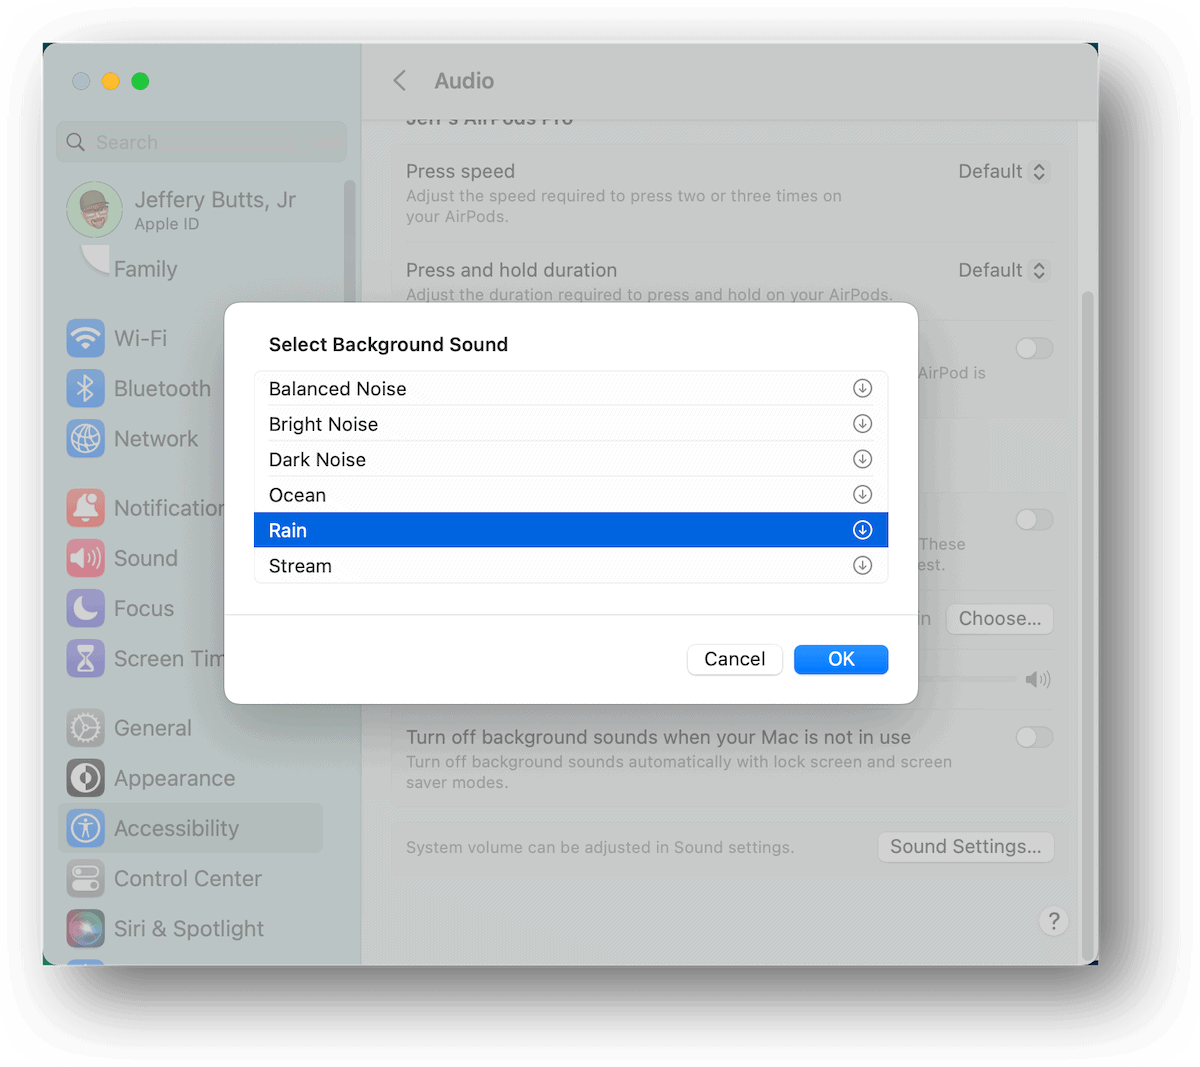Click the help question mark button
1200x1067 pixels.
(1053, 921)
